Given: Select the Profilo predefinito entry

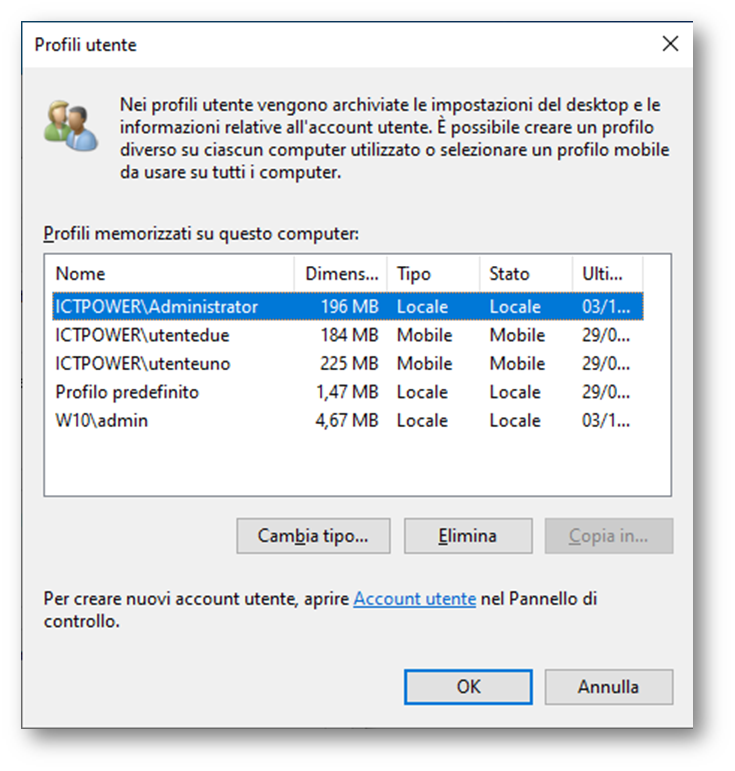Looking at the screenshot, I should (x=127, y=392).
